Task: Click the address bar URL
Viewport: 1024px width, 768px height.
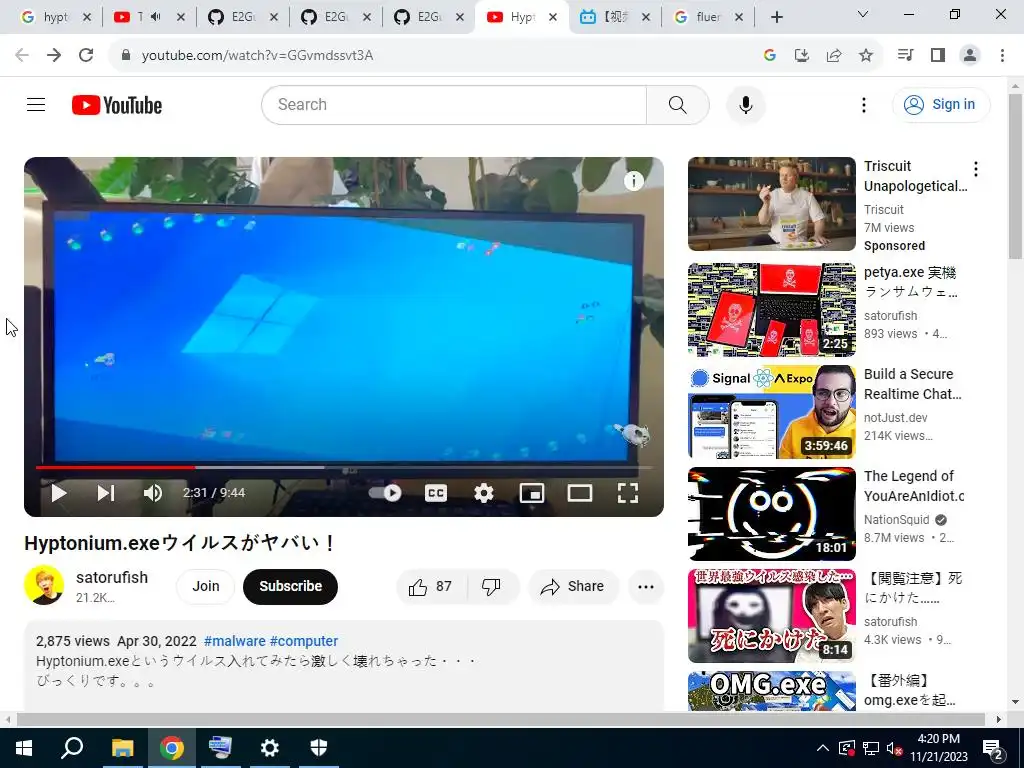Action: [257, 56]
